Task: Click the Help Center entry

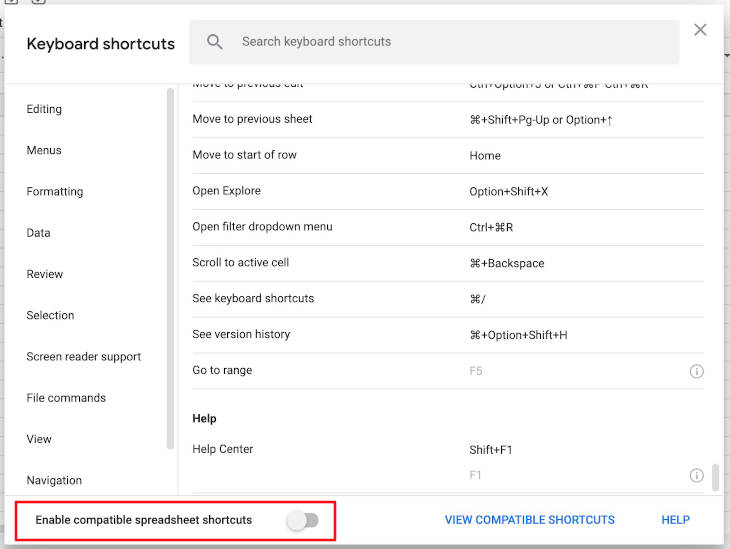Action: pos(448,462)
